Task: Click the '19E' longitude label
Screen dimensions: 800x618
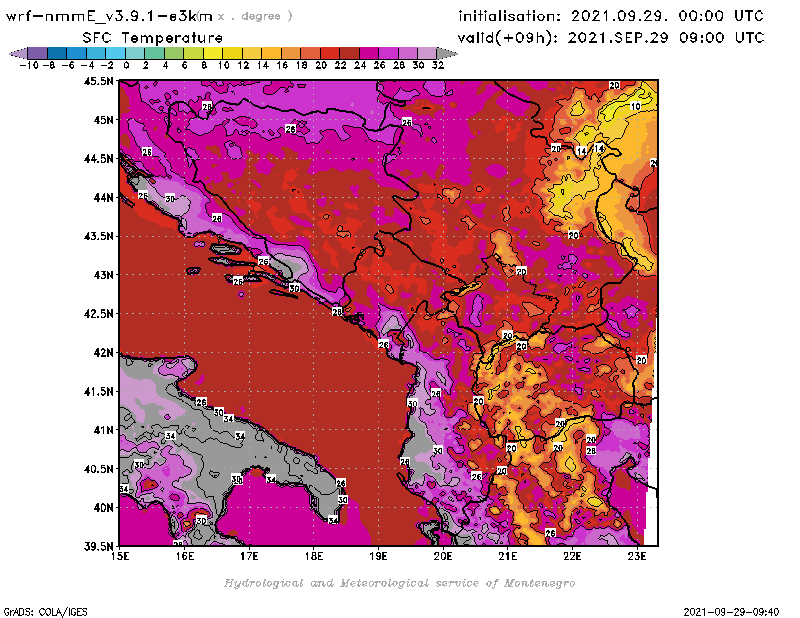Action: click(x=378, y=556)
